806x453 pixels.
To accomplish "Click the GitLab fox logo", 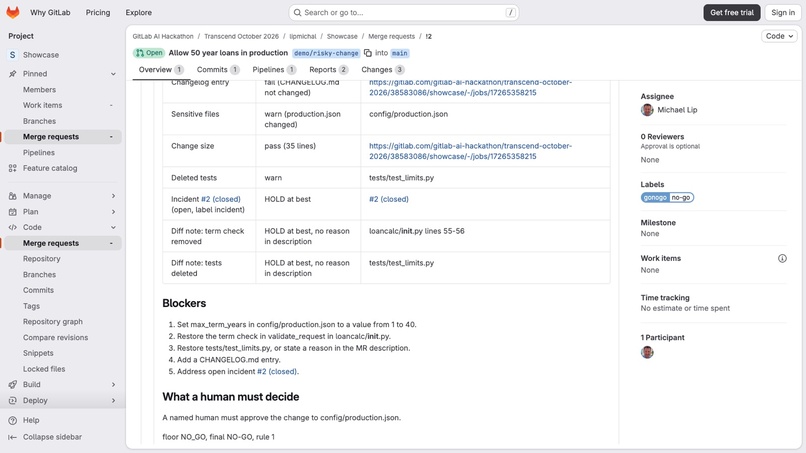I will click(x=13, y=12).
